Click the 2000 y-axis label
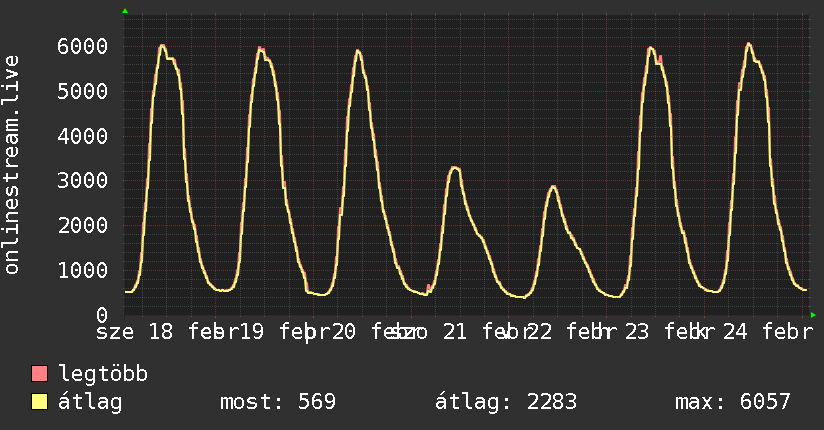This screenshot has width=824, height=430. [x=83, y=226]
